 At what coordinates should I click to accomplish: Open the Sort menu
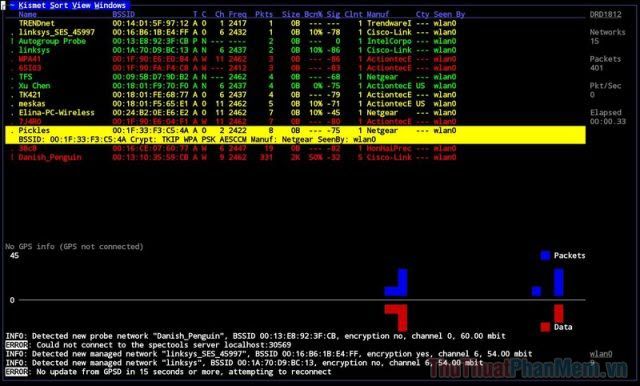59,5
